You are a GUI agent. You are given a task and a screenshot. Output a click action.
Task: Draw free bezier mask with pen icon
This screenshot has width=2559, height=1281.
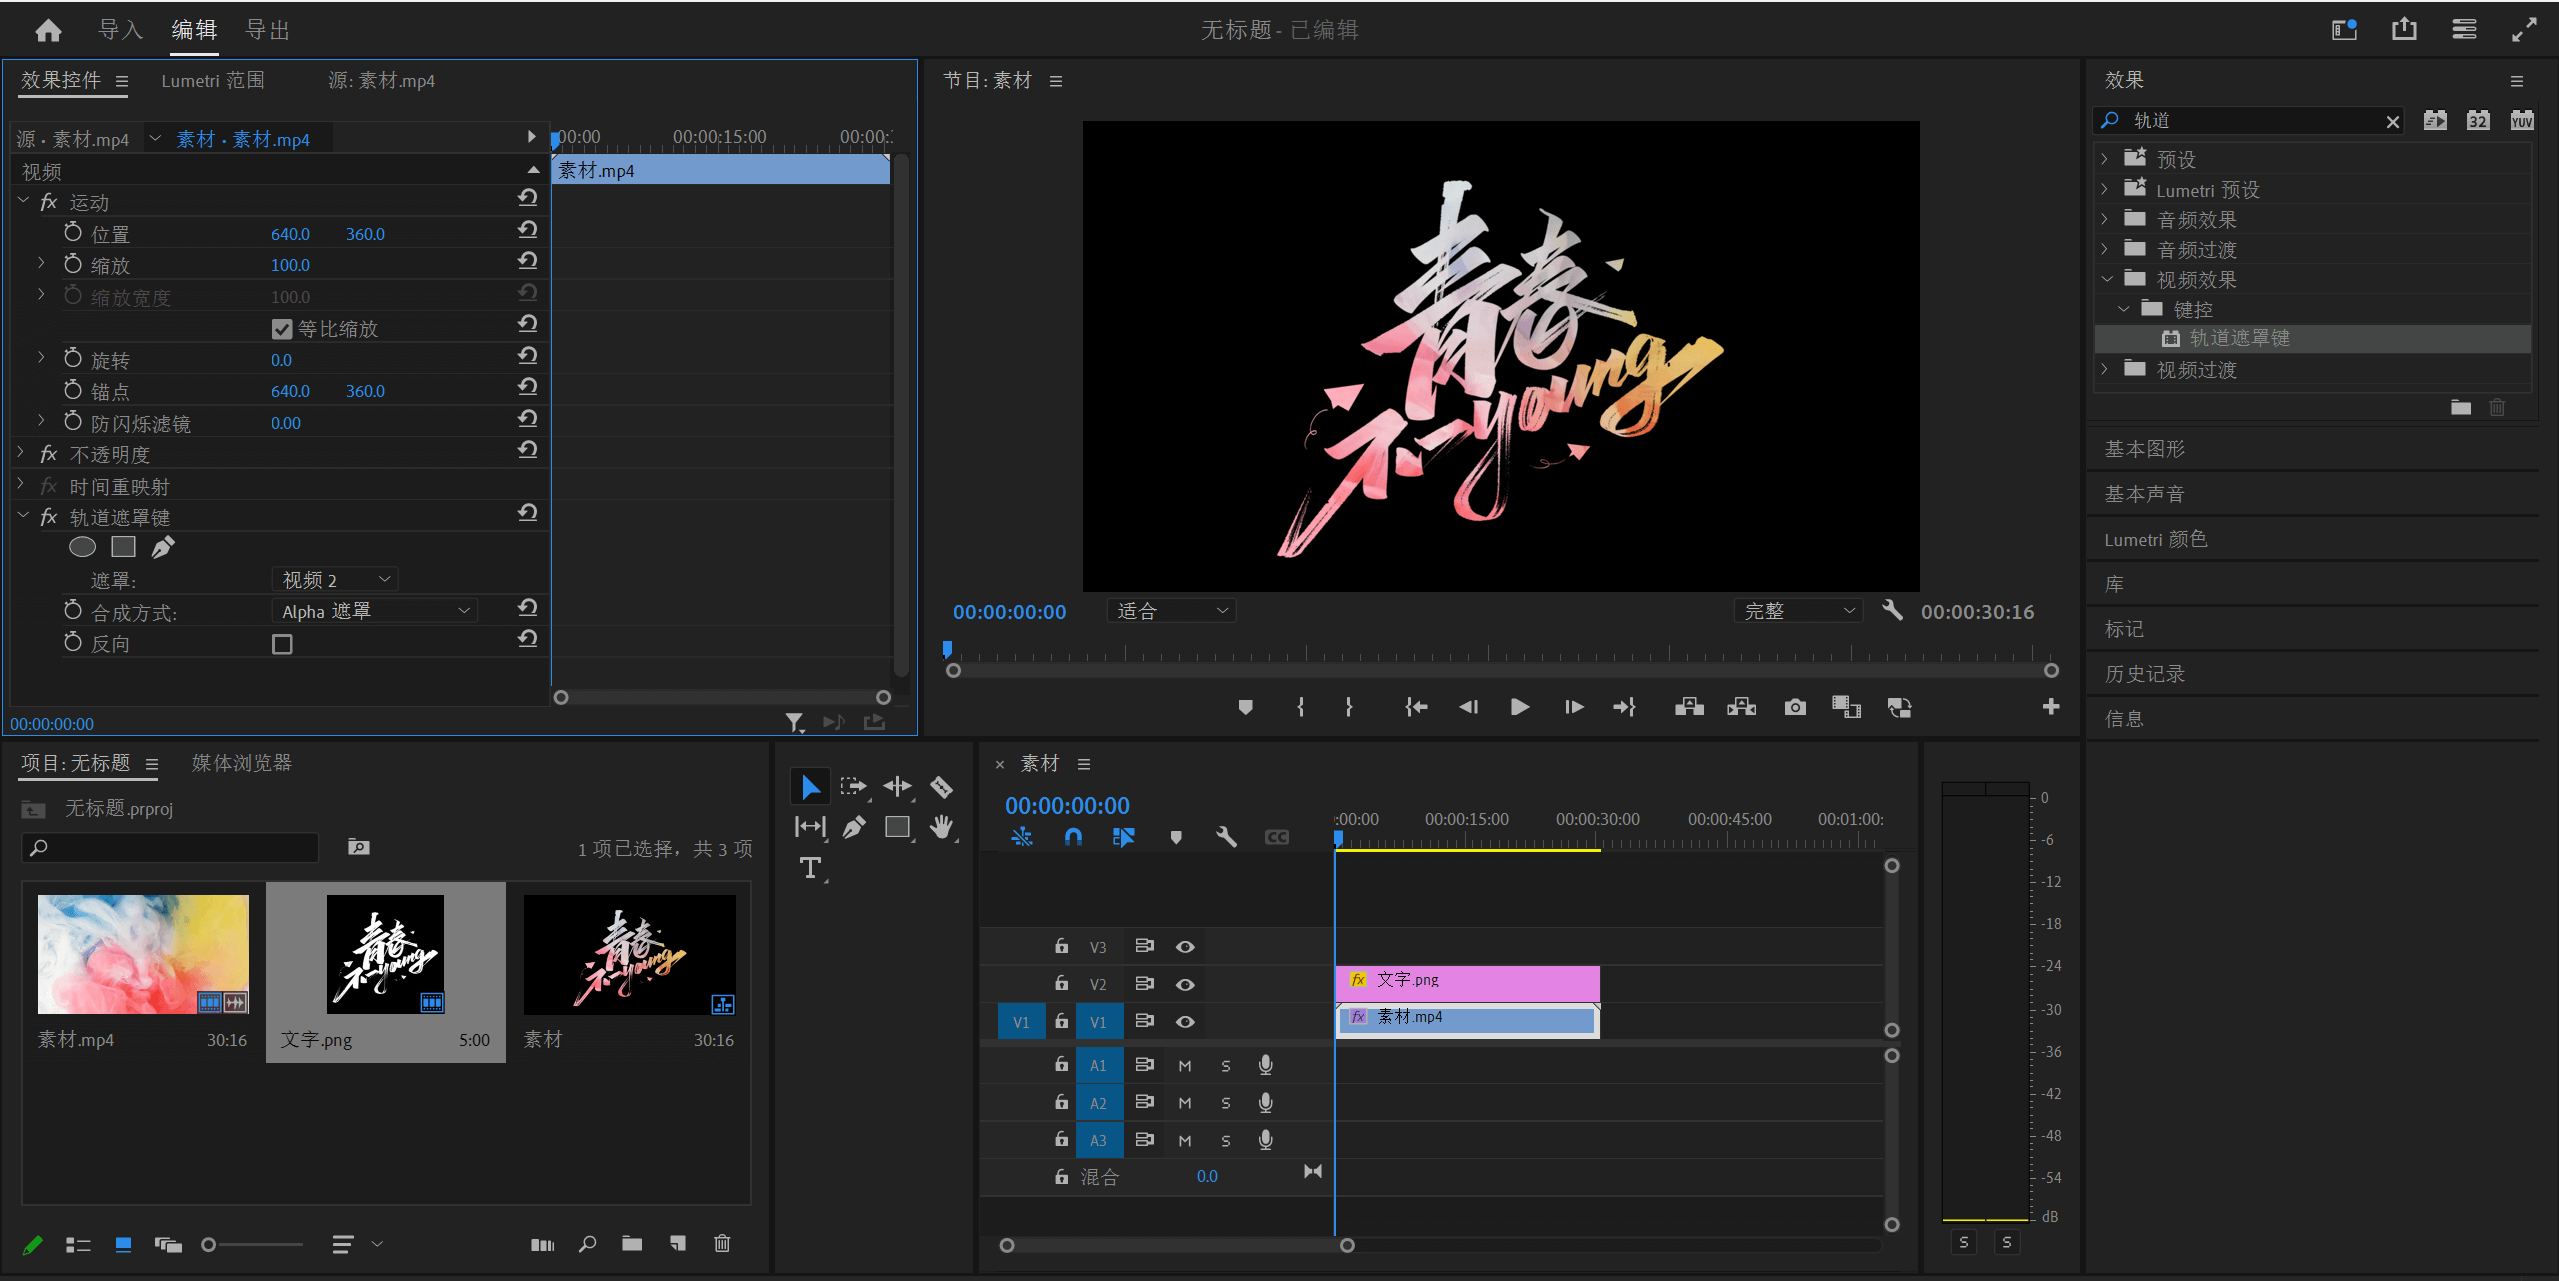pyautogui.click(x=163, y=547)
